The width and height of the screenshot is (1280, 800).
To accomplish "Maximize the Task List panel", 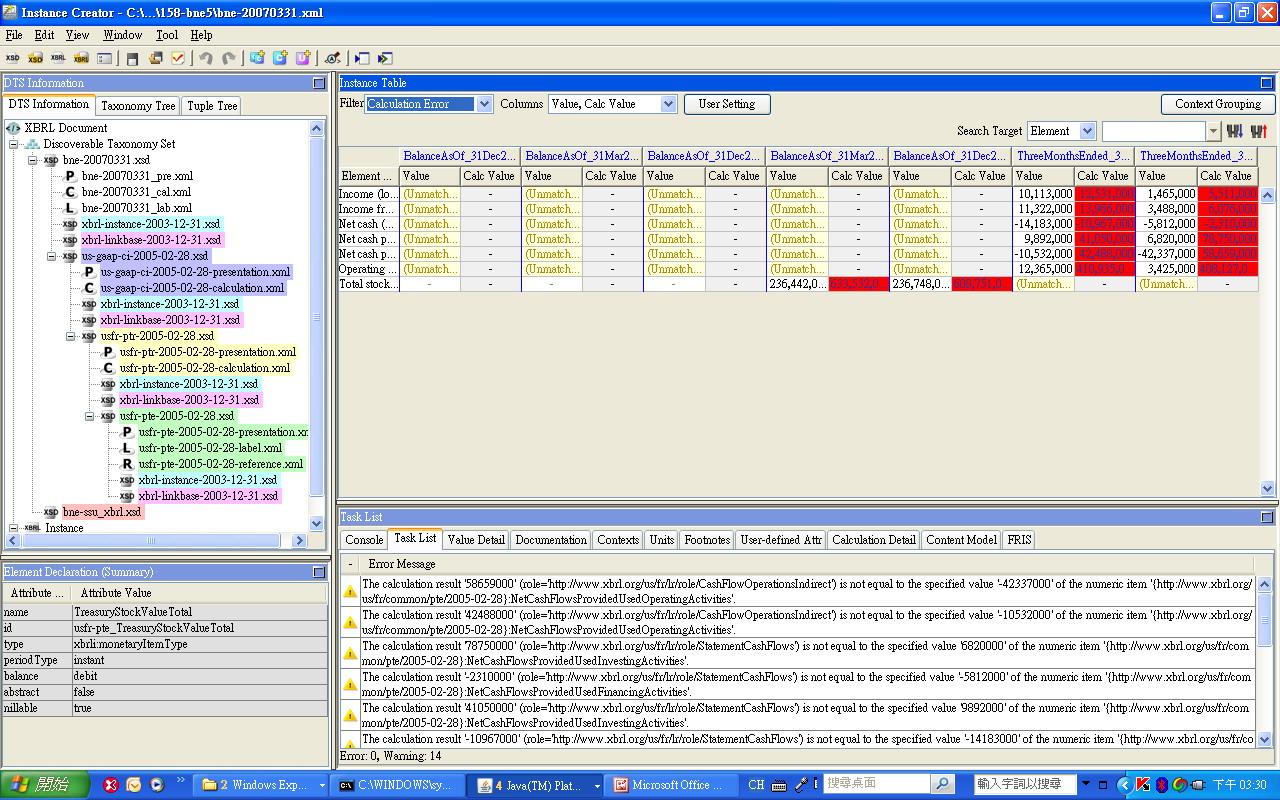I will 1266,517.
